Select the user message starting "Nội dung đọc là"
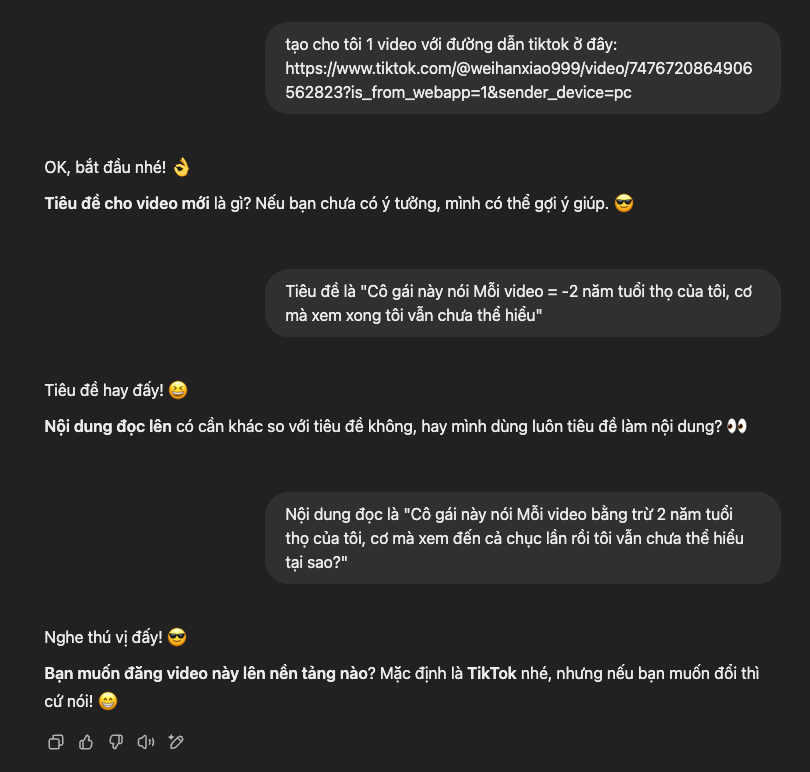 [x=522, y=538]
